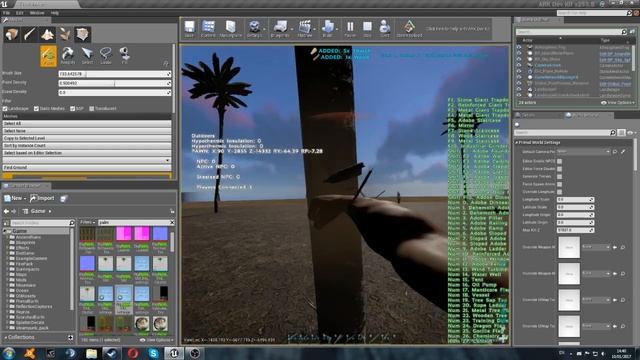Open the Window menu
This screenshot has height=360, width=640.
37,13
